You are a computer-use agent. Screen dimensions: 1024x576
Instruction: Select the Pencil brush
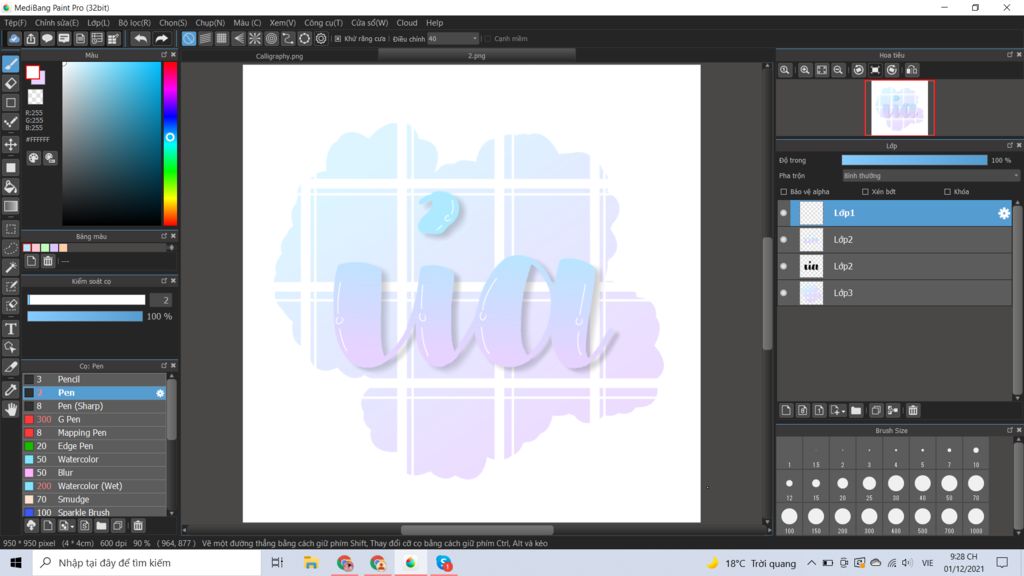94,379
